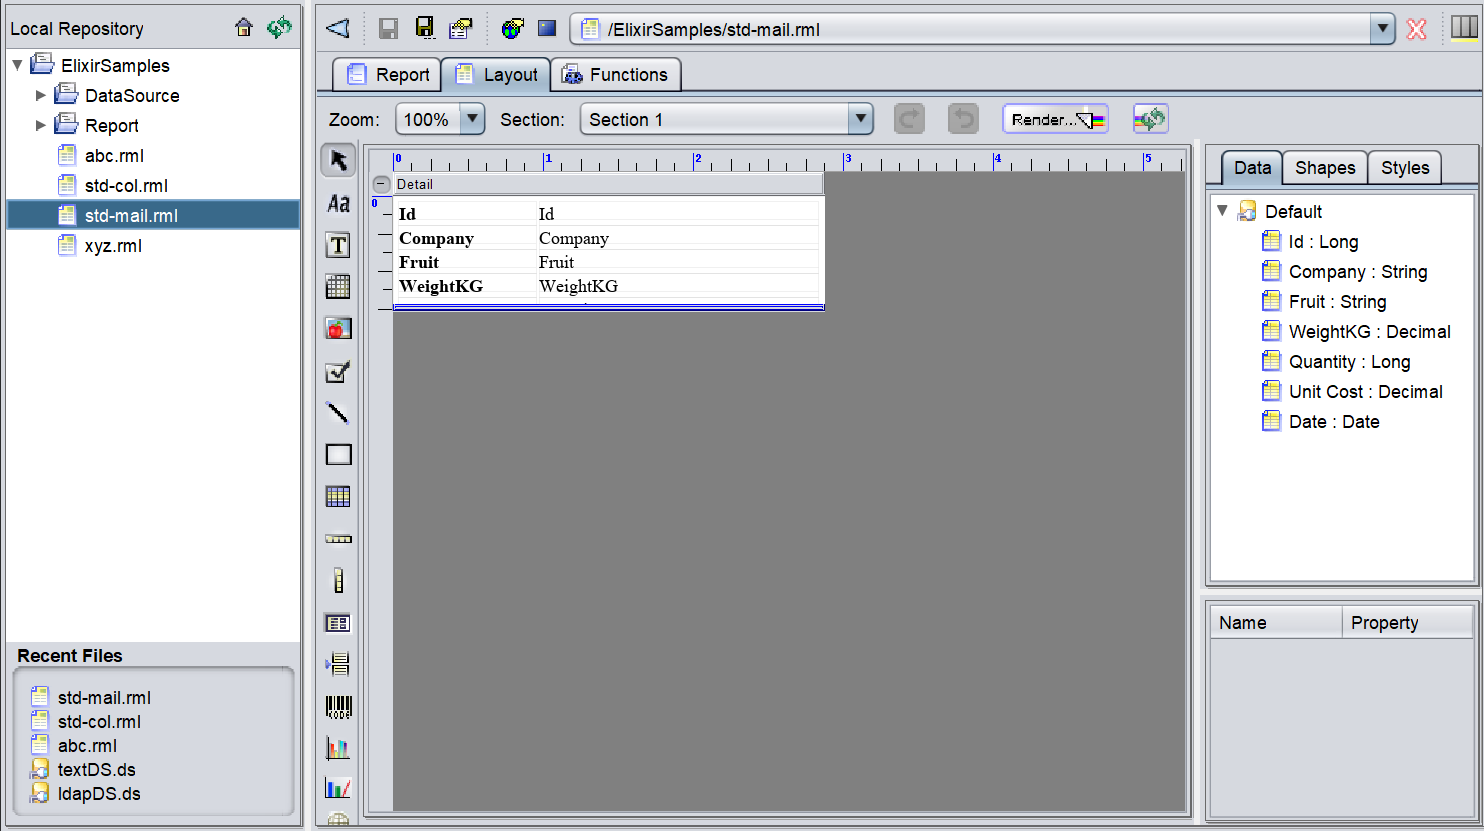Collapse the Detail section band

381,184
